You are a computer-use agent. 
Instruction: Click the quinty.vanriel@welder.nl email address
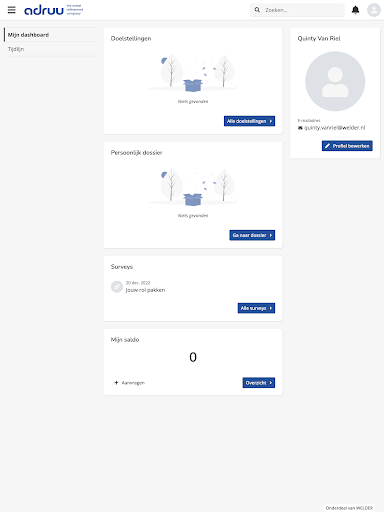(x=334, y=128)
